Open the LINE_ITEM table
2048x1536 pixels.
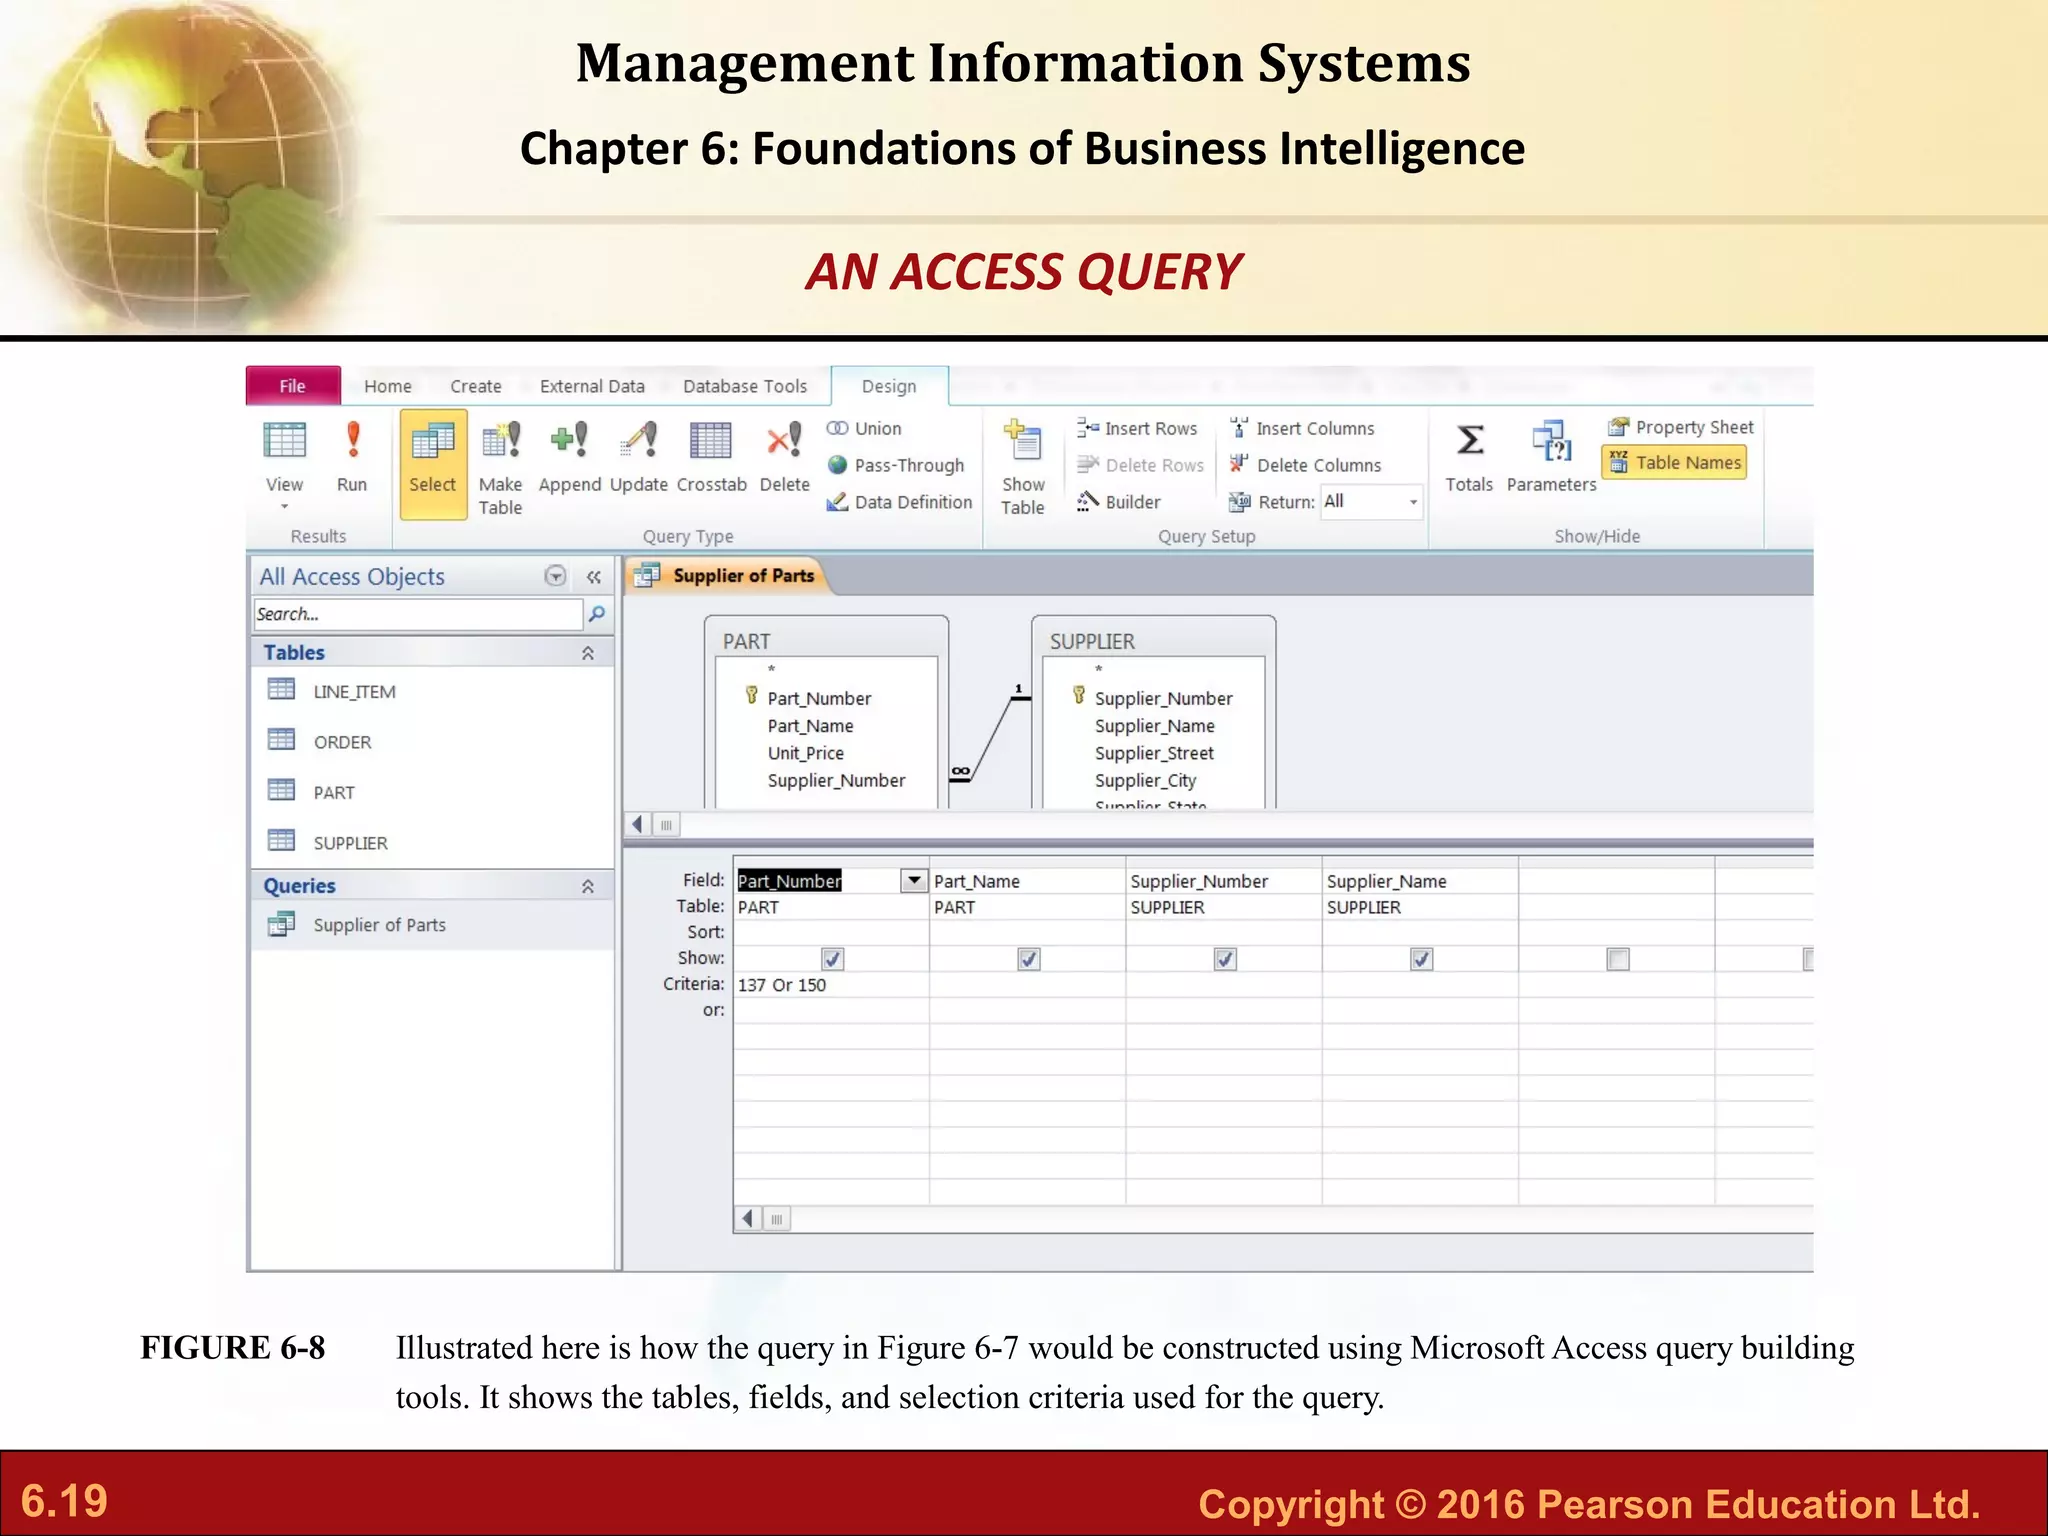click(x=354, y=691)
